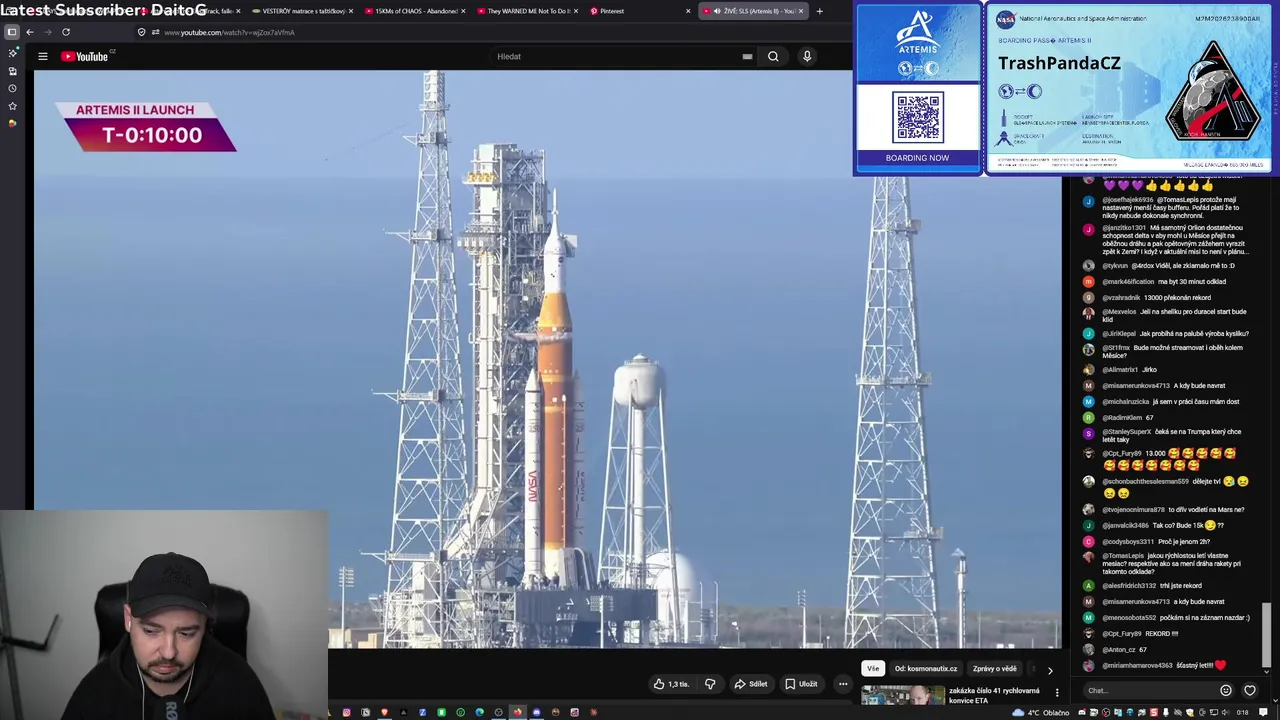Send a heart reaction in chat
The width and height of the screenshot is (1280, 720).
1250,690
